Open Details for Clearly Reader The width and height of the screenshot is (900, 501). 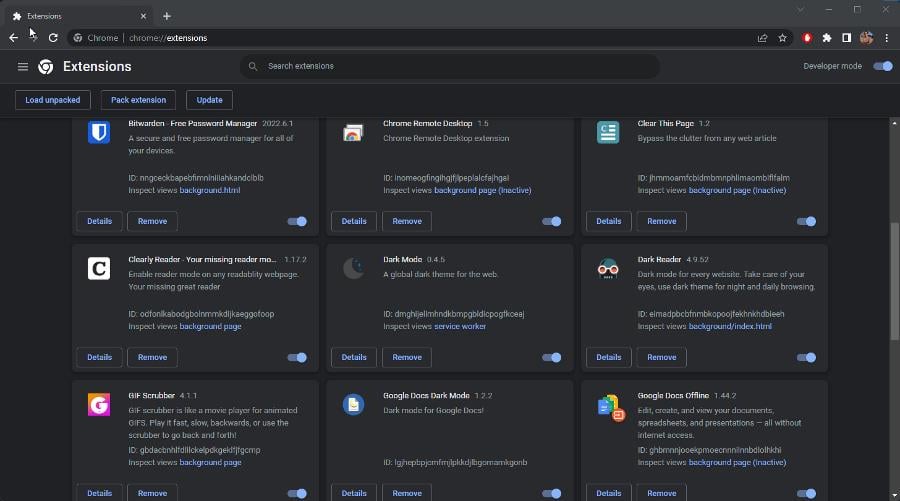(99, 358)
